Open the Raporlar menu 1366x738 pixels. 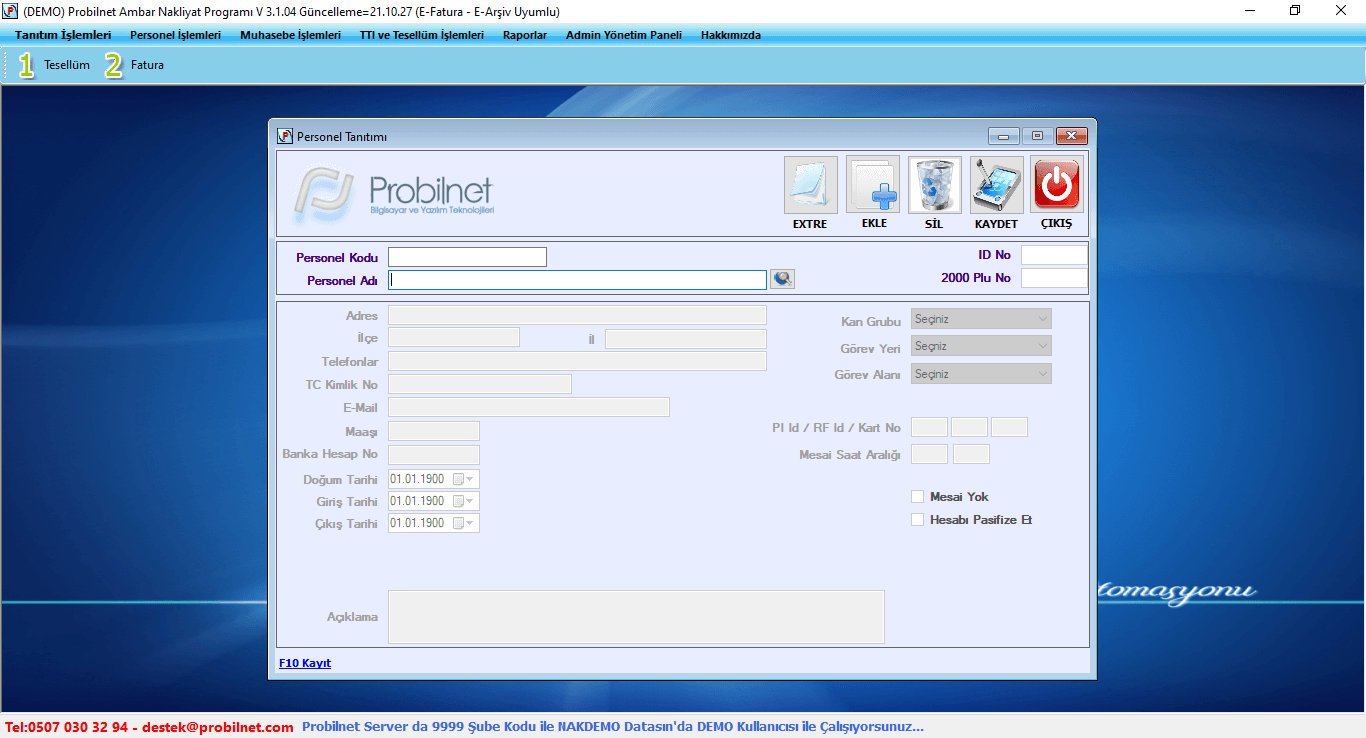pyautogui.click(x=524, y=35)
